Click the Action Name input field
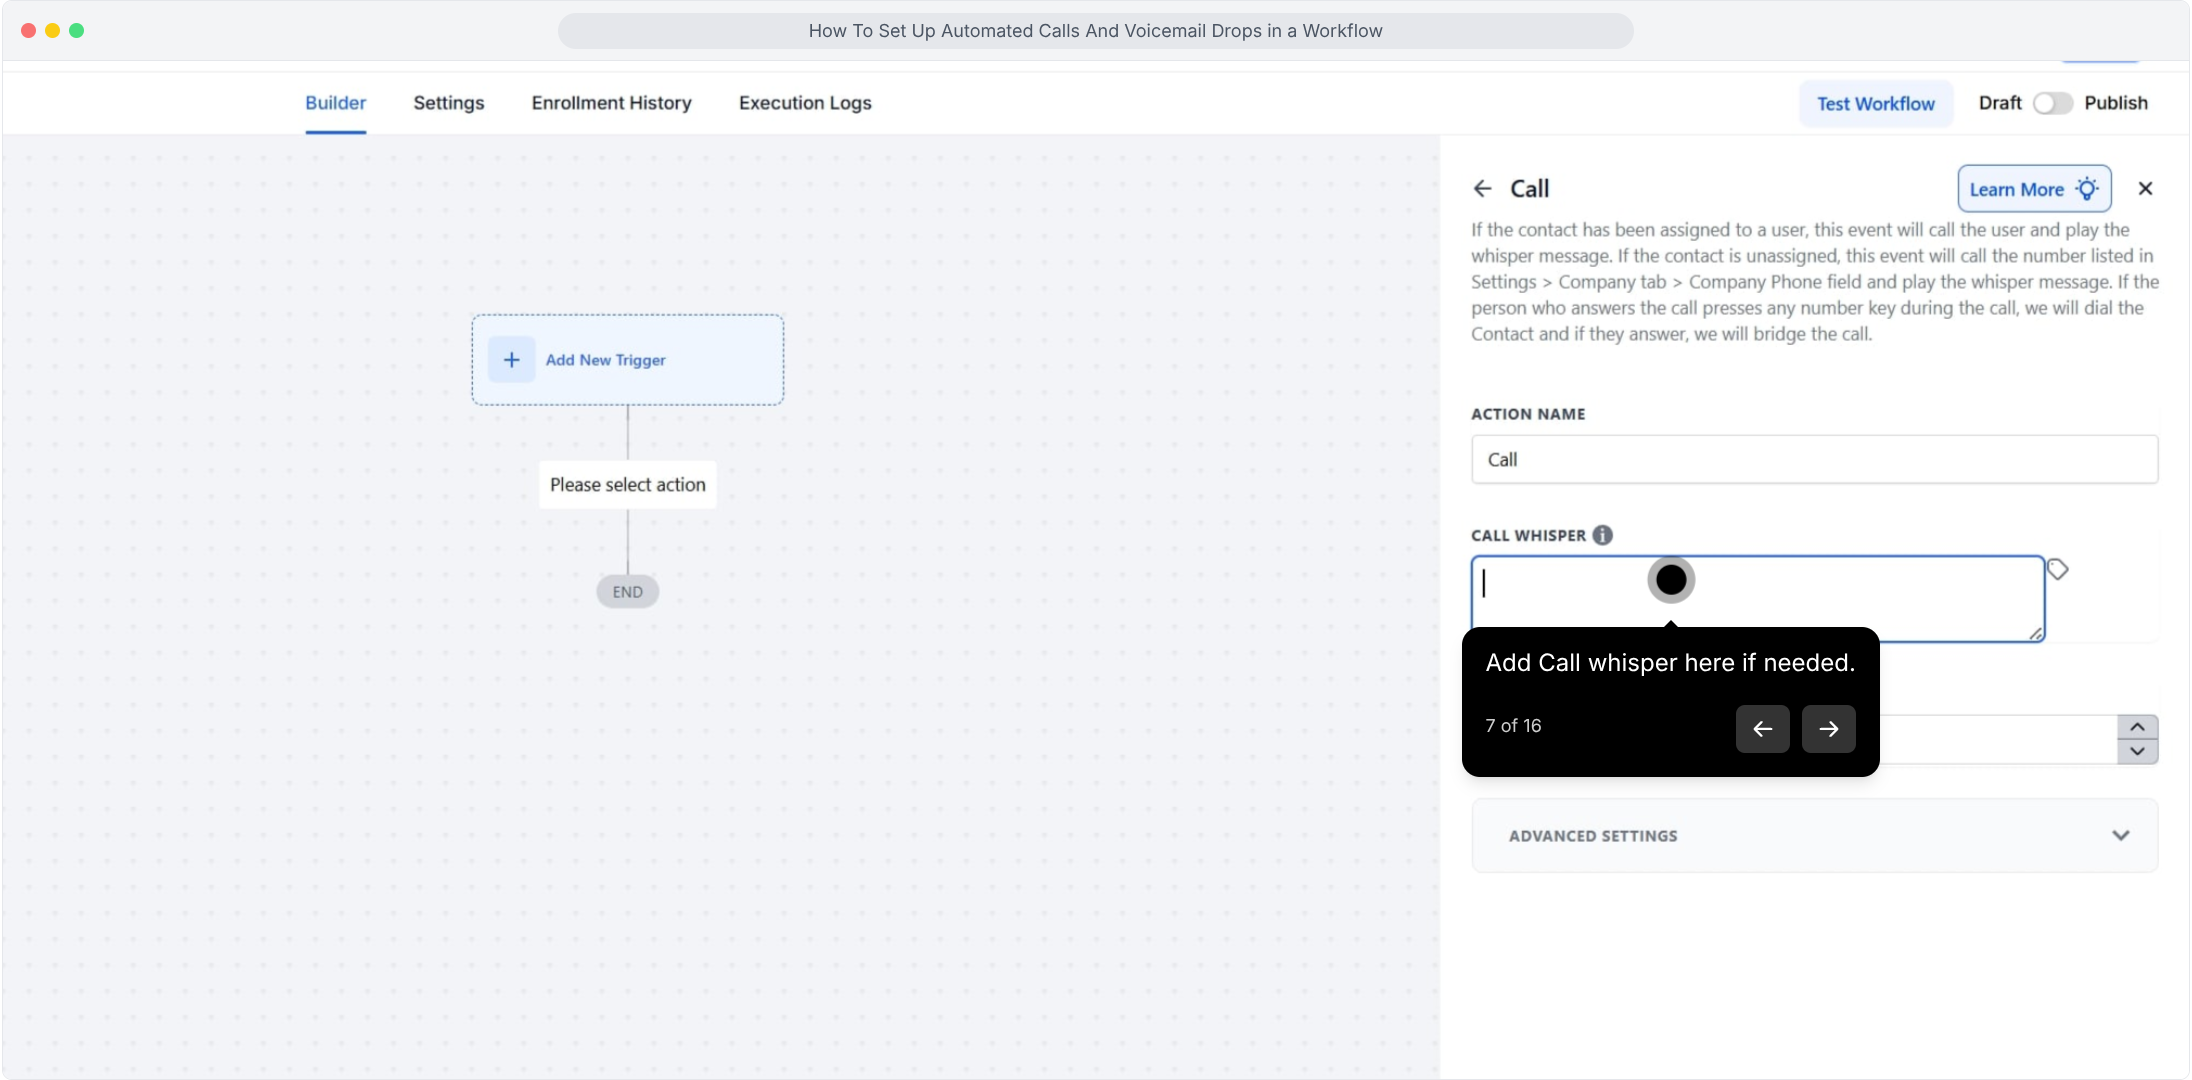The height and width of the screenshot is (1080, 2192). click(x=1814, y=459)
